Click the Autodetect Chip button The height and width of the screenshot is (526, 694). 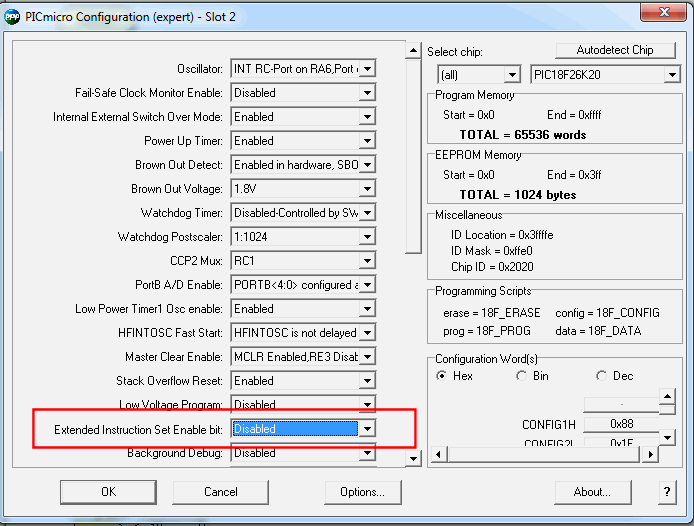pyautogui.click(x=615, y=50)
